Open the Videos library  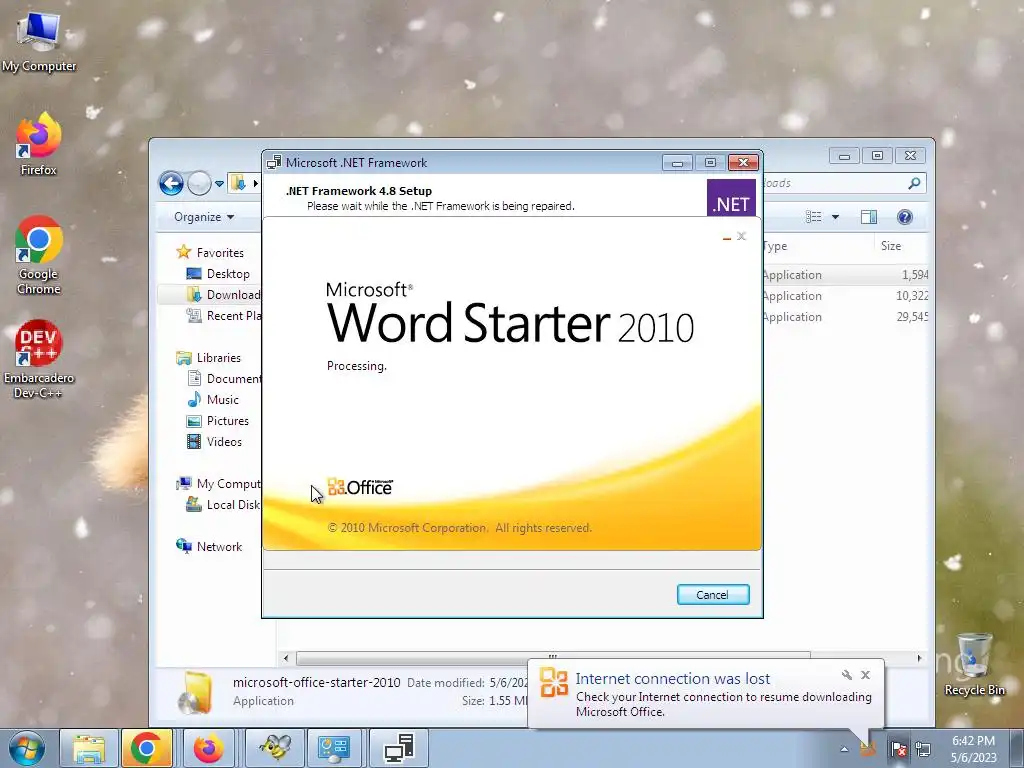[x=214, y=441]
